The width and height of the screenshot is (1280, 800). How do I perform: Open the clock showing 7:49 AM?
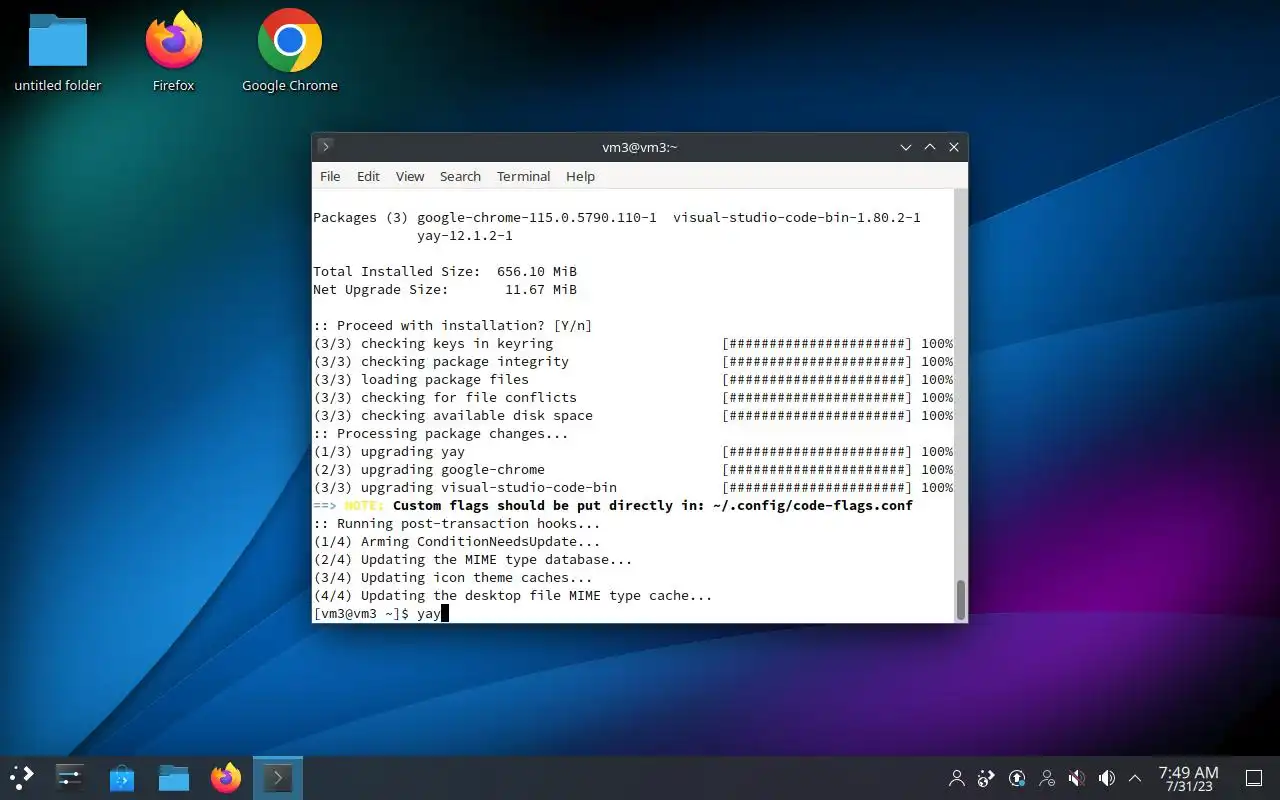(x=1188, y=777)
